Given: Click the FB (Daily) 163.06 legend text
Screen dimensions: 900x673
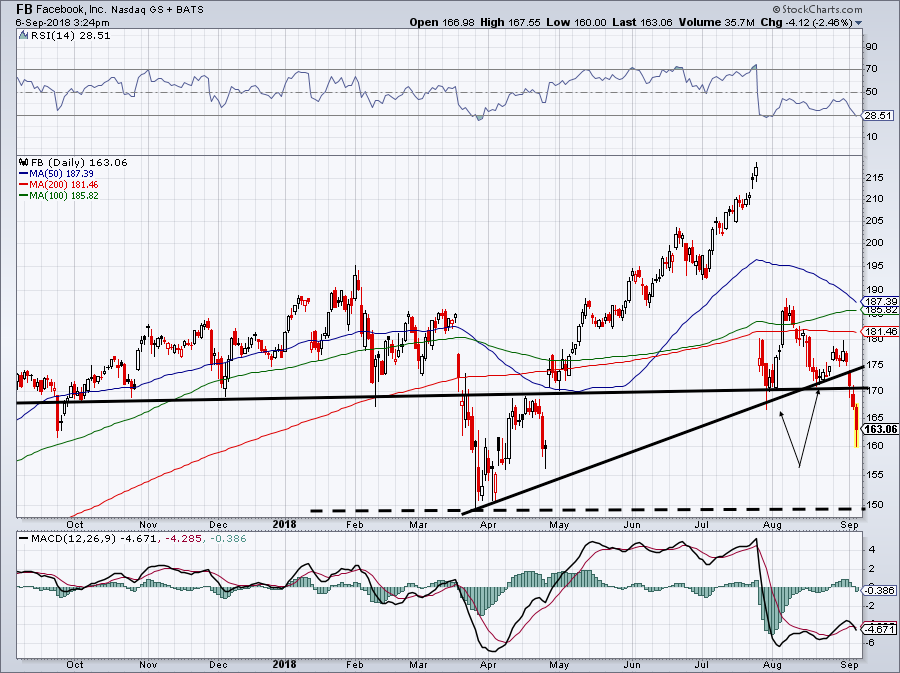Looking at the screenshot, I should click(79, 162).
